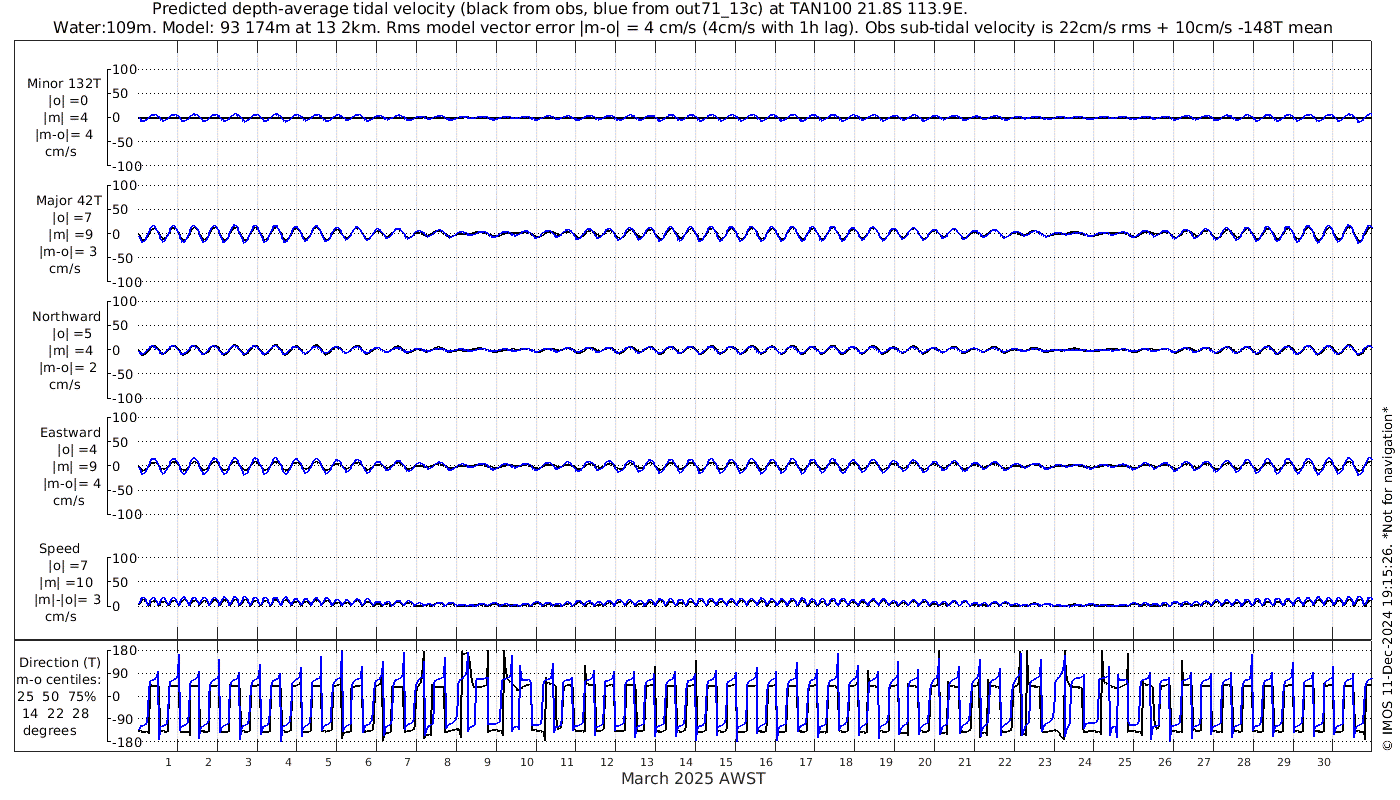Click the Direction panel plotted trace
The width and height of the screenshot is (1400, 800).
pos(755,697)
